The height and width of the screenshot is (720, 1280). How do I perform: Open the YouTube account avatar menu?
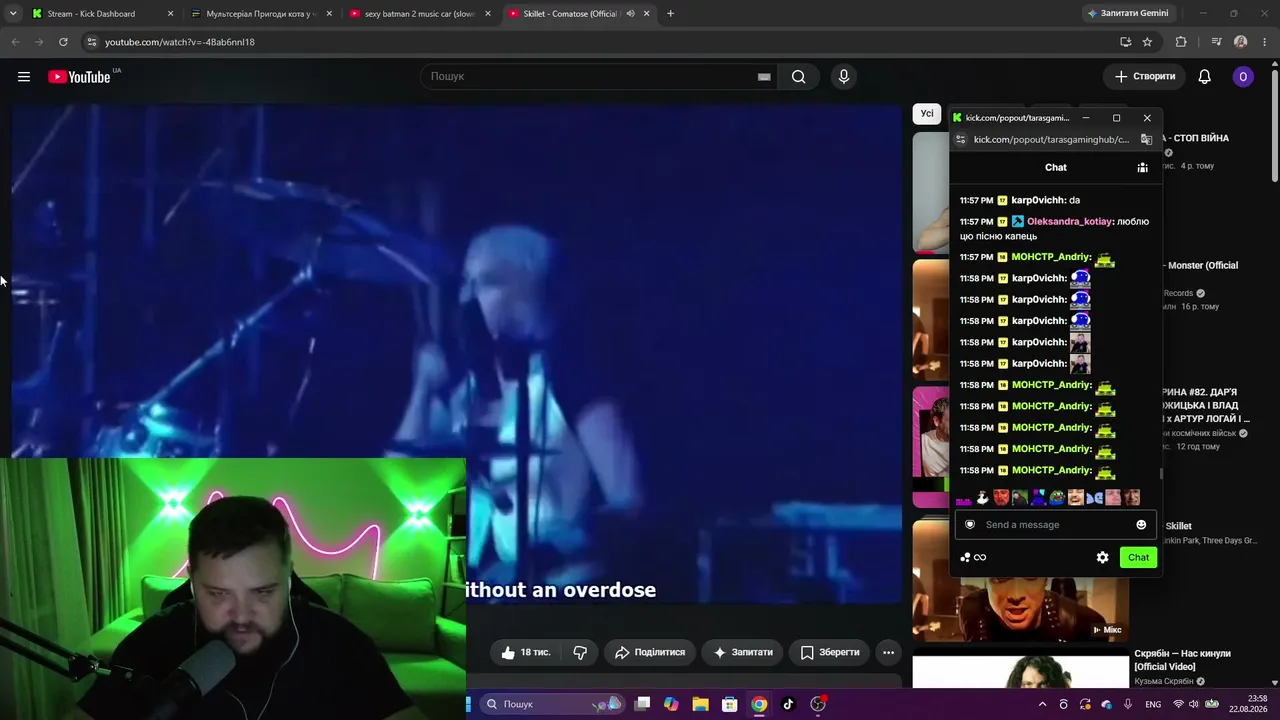[x=1243, y=77]
